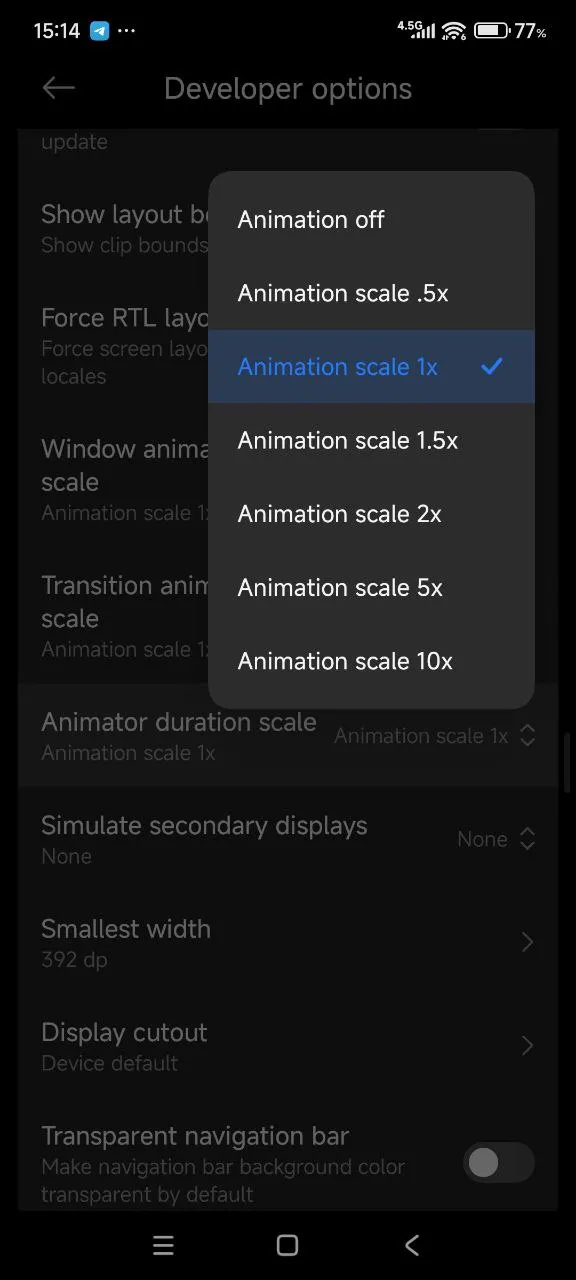The image size is (576, 1280).
Task: Tap the three-dot notifications overflow icon
Action: (127, 31)
